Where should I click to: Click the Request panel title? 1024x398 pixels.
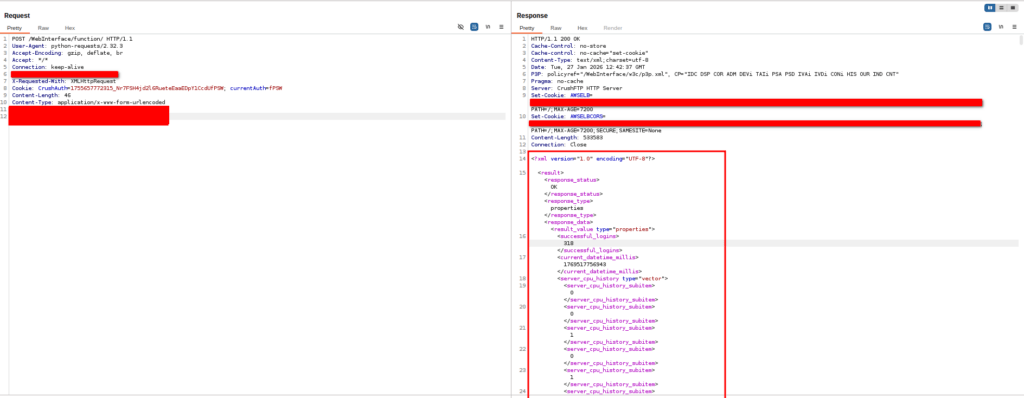(17, 15)
